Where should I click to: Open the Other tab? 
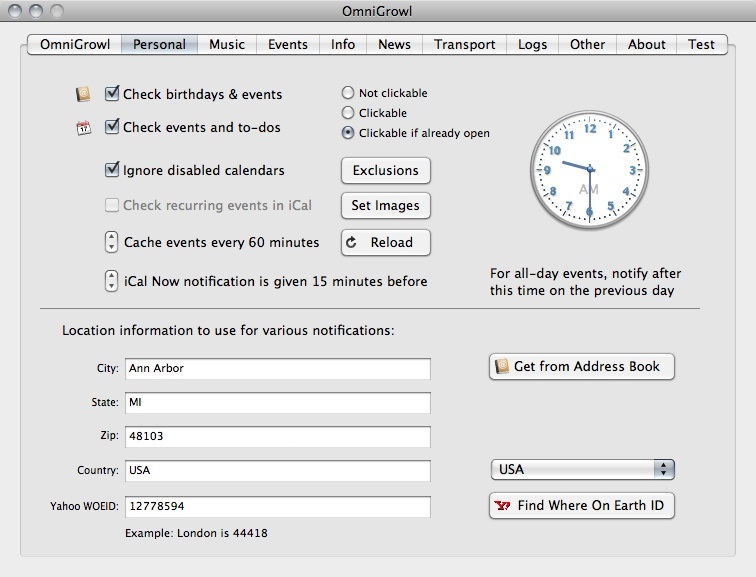(x=587, y=44)
